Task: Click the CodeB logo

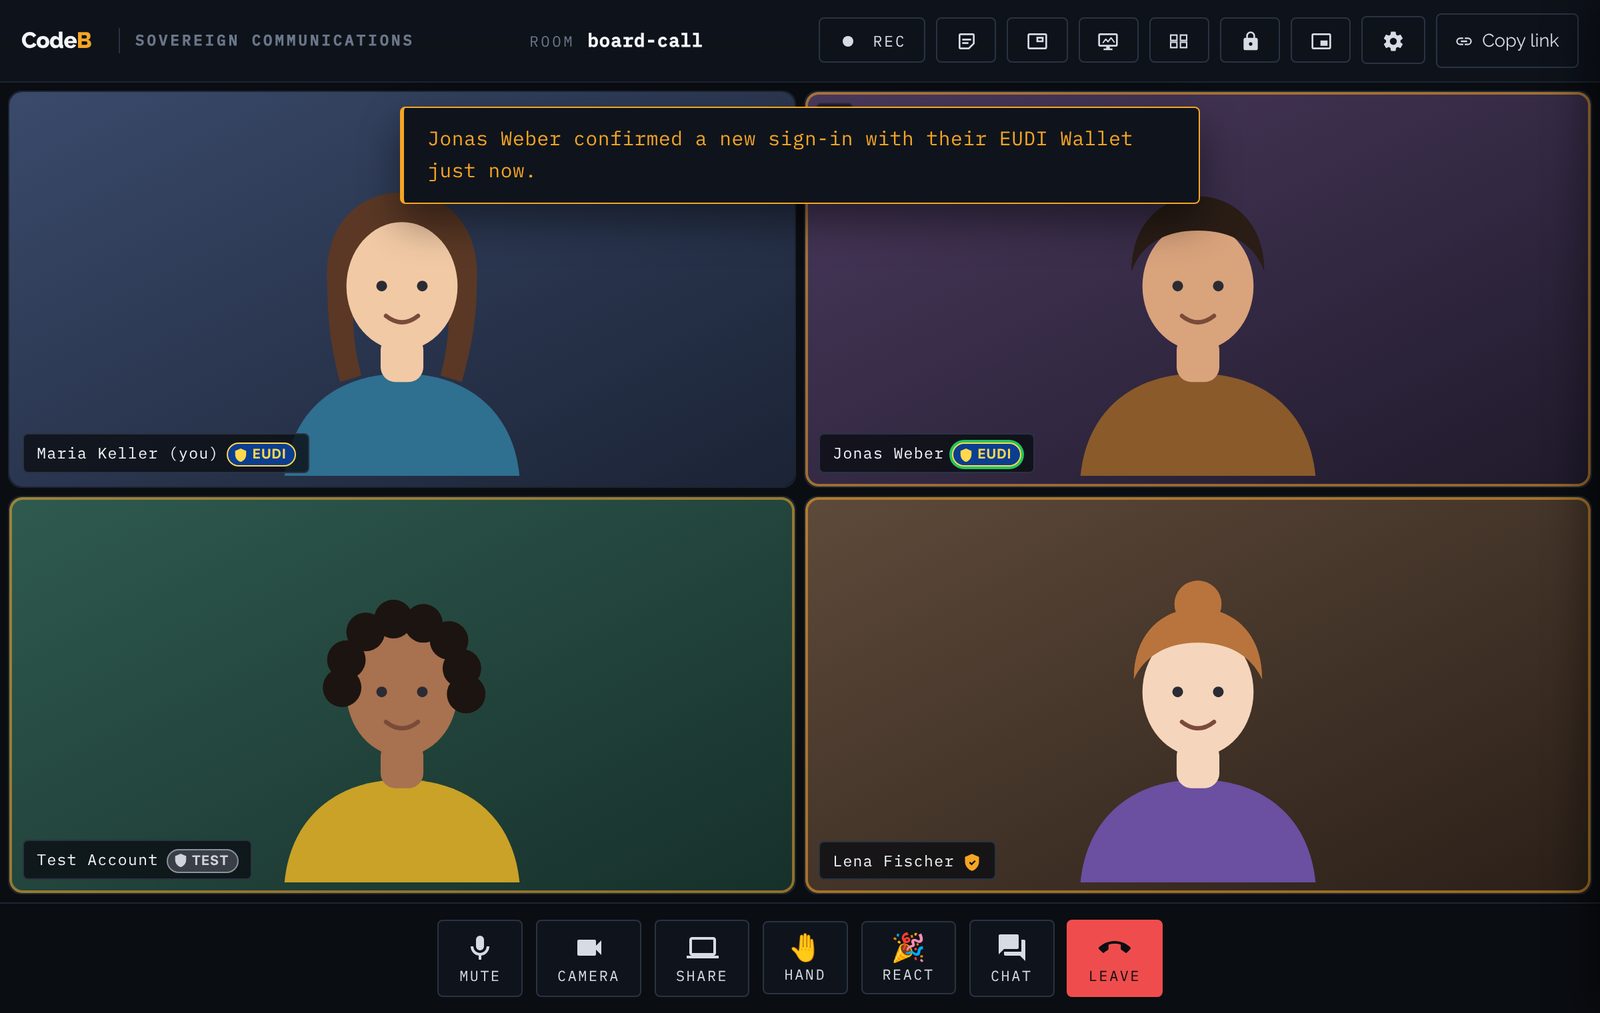Action: coord(56,40)
